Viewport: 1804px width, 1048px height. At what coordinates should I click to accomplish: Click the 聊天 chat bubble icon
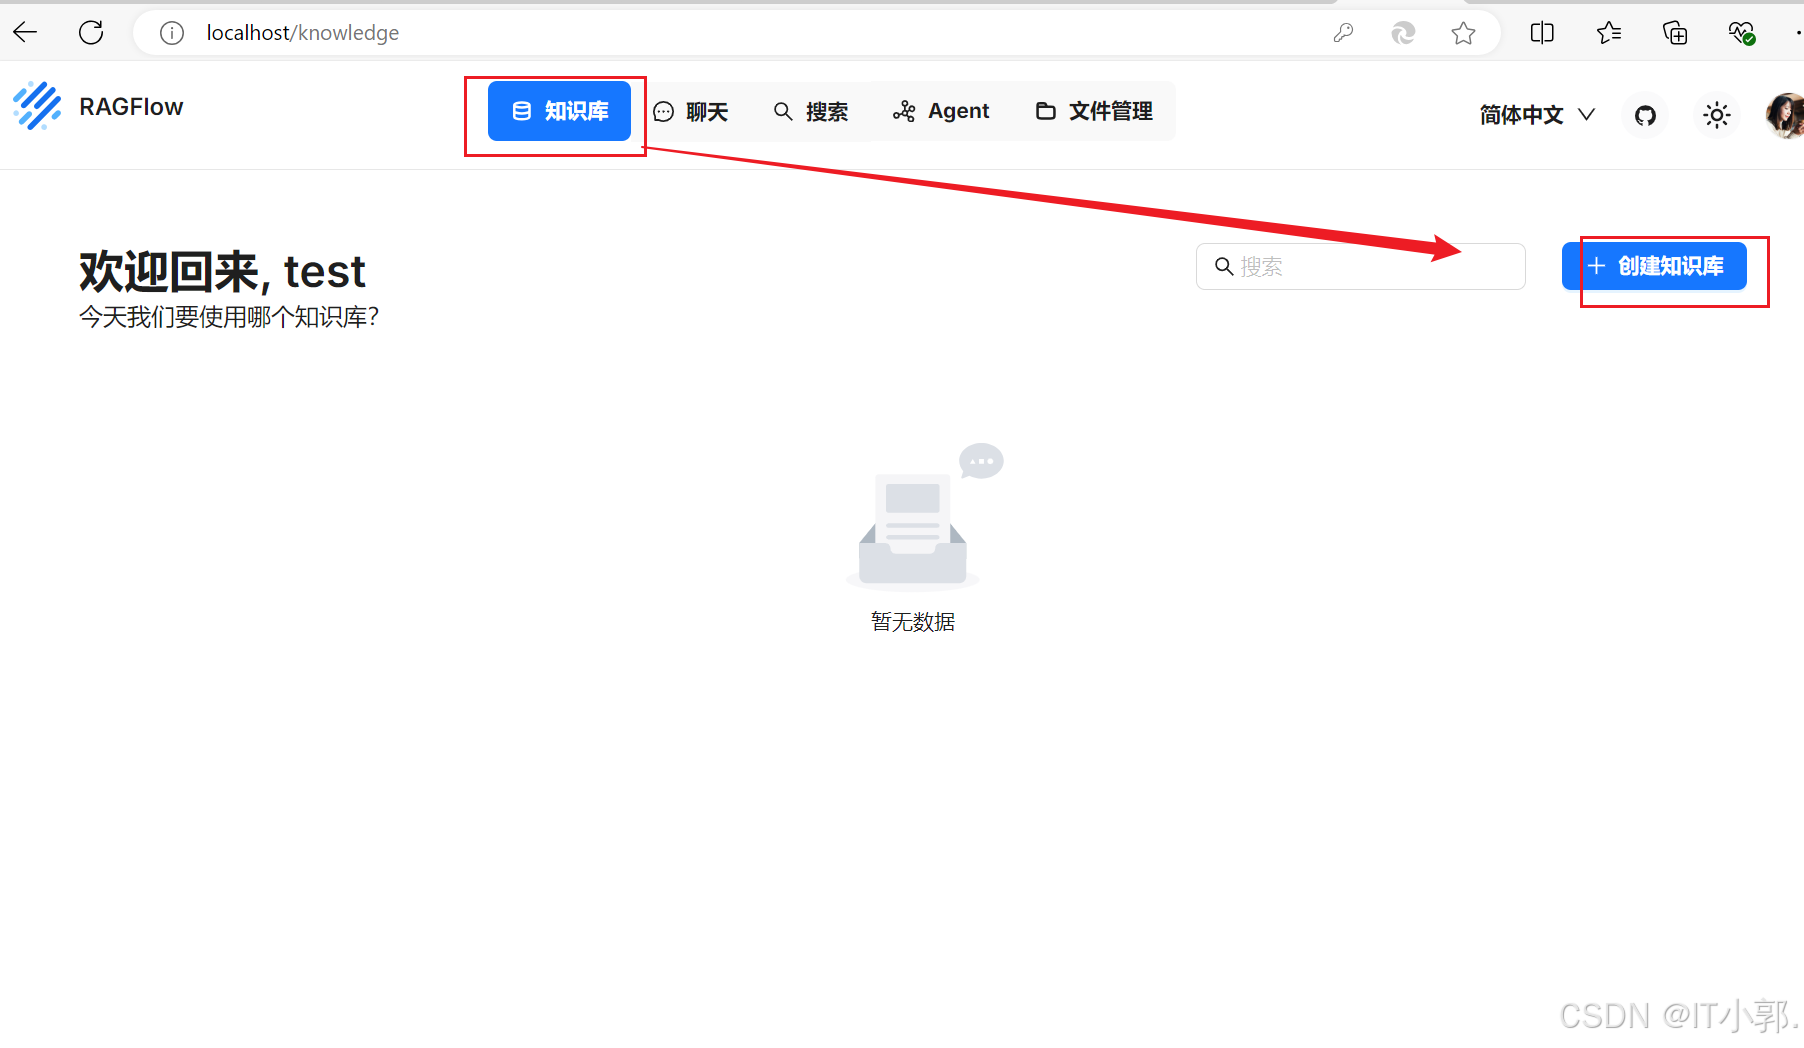664,111
